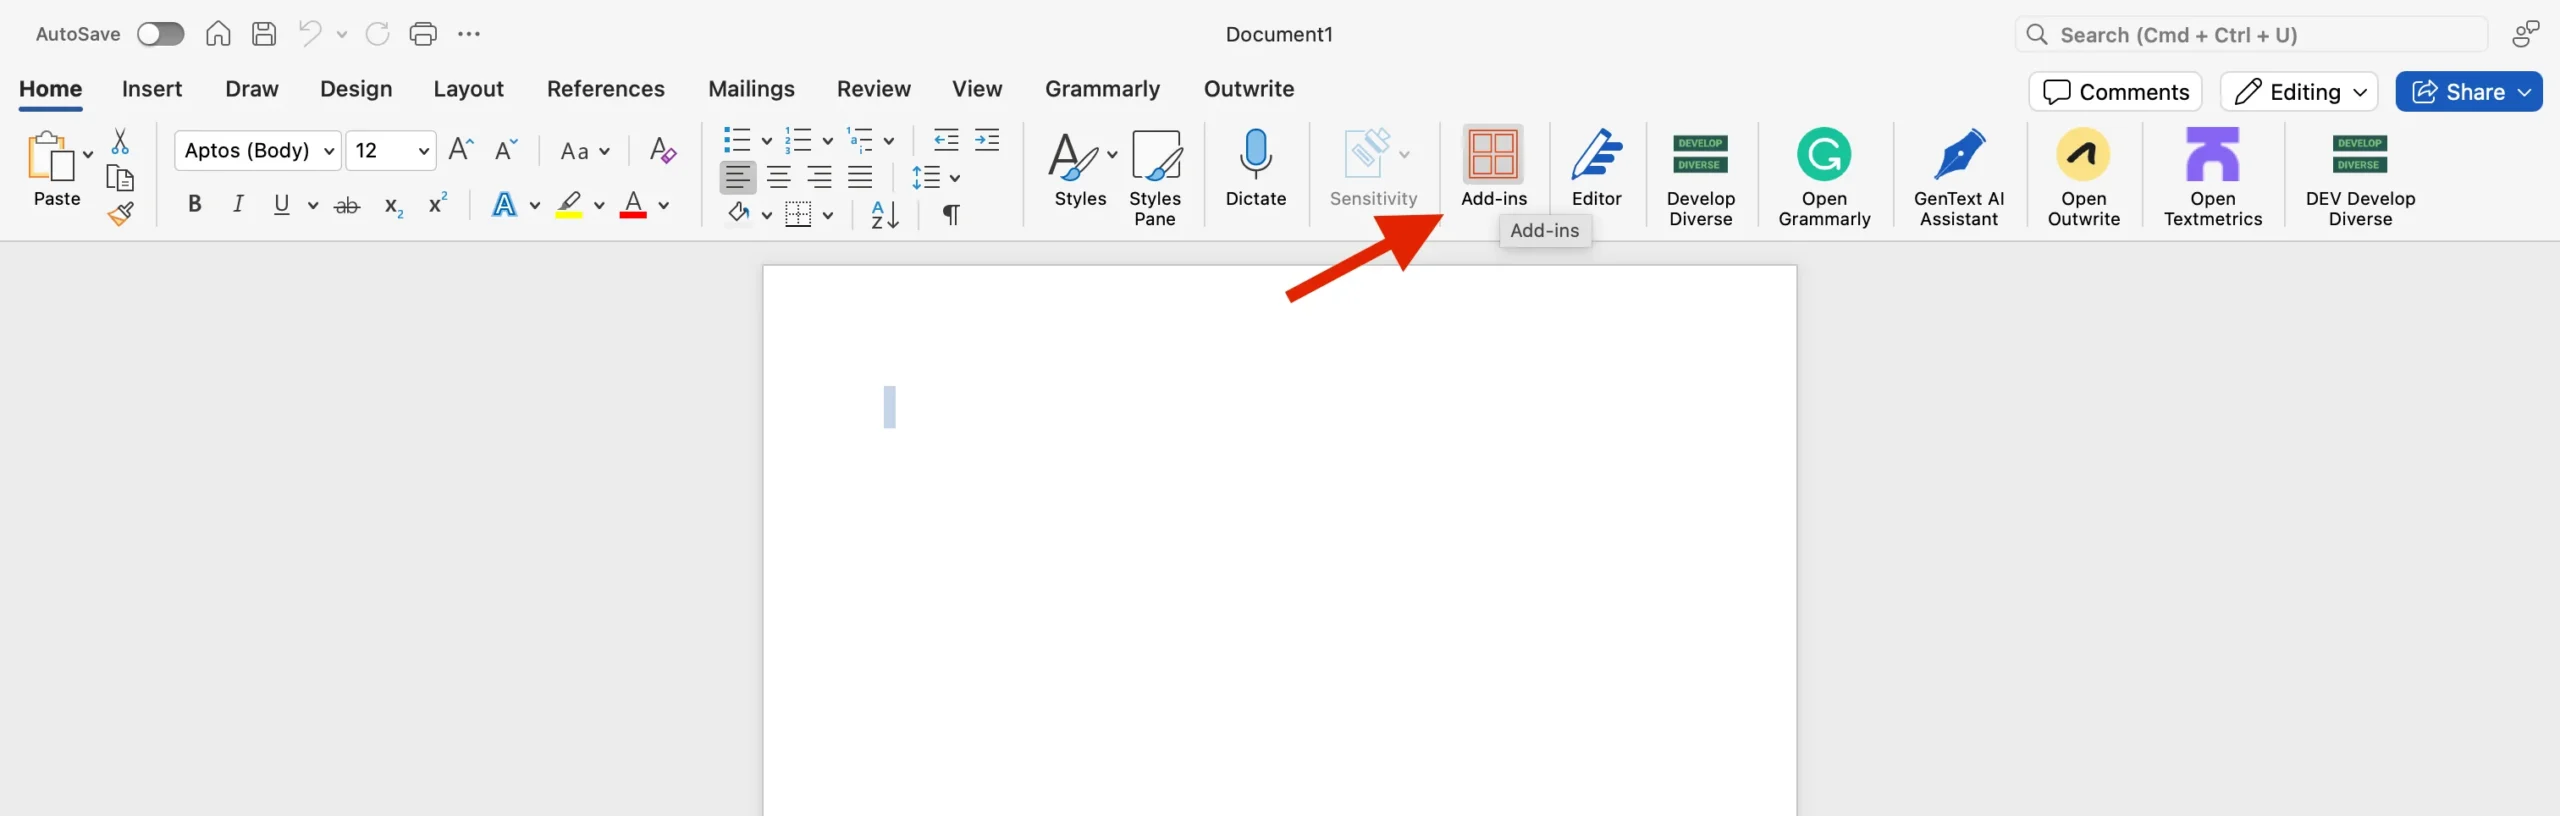Toggle bold formatting
Viewport: 2560px width, 816px height.
[x=195, y=205]
